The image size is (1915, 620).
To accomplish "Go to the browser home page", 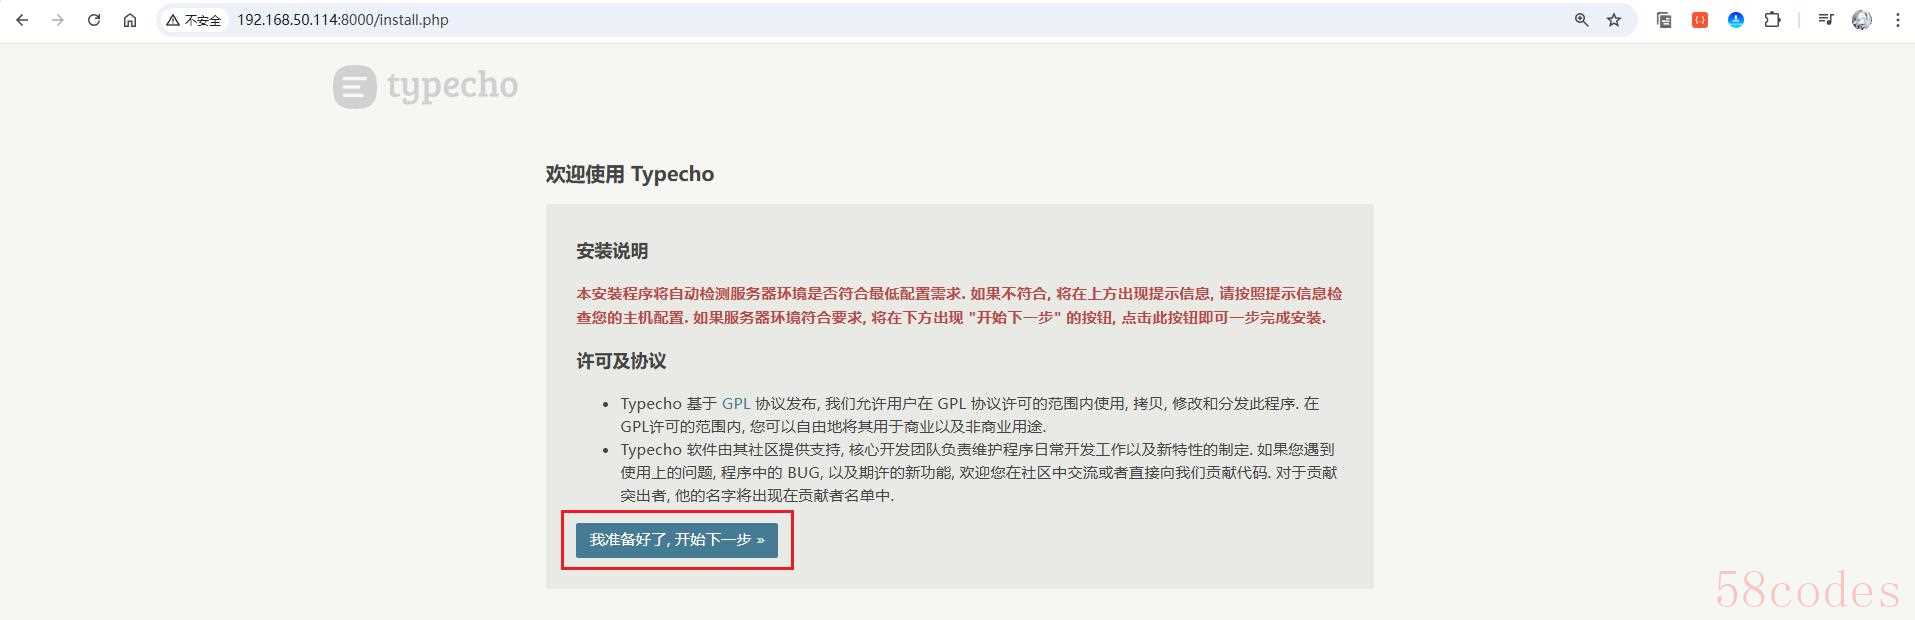I will click(130, 20).
